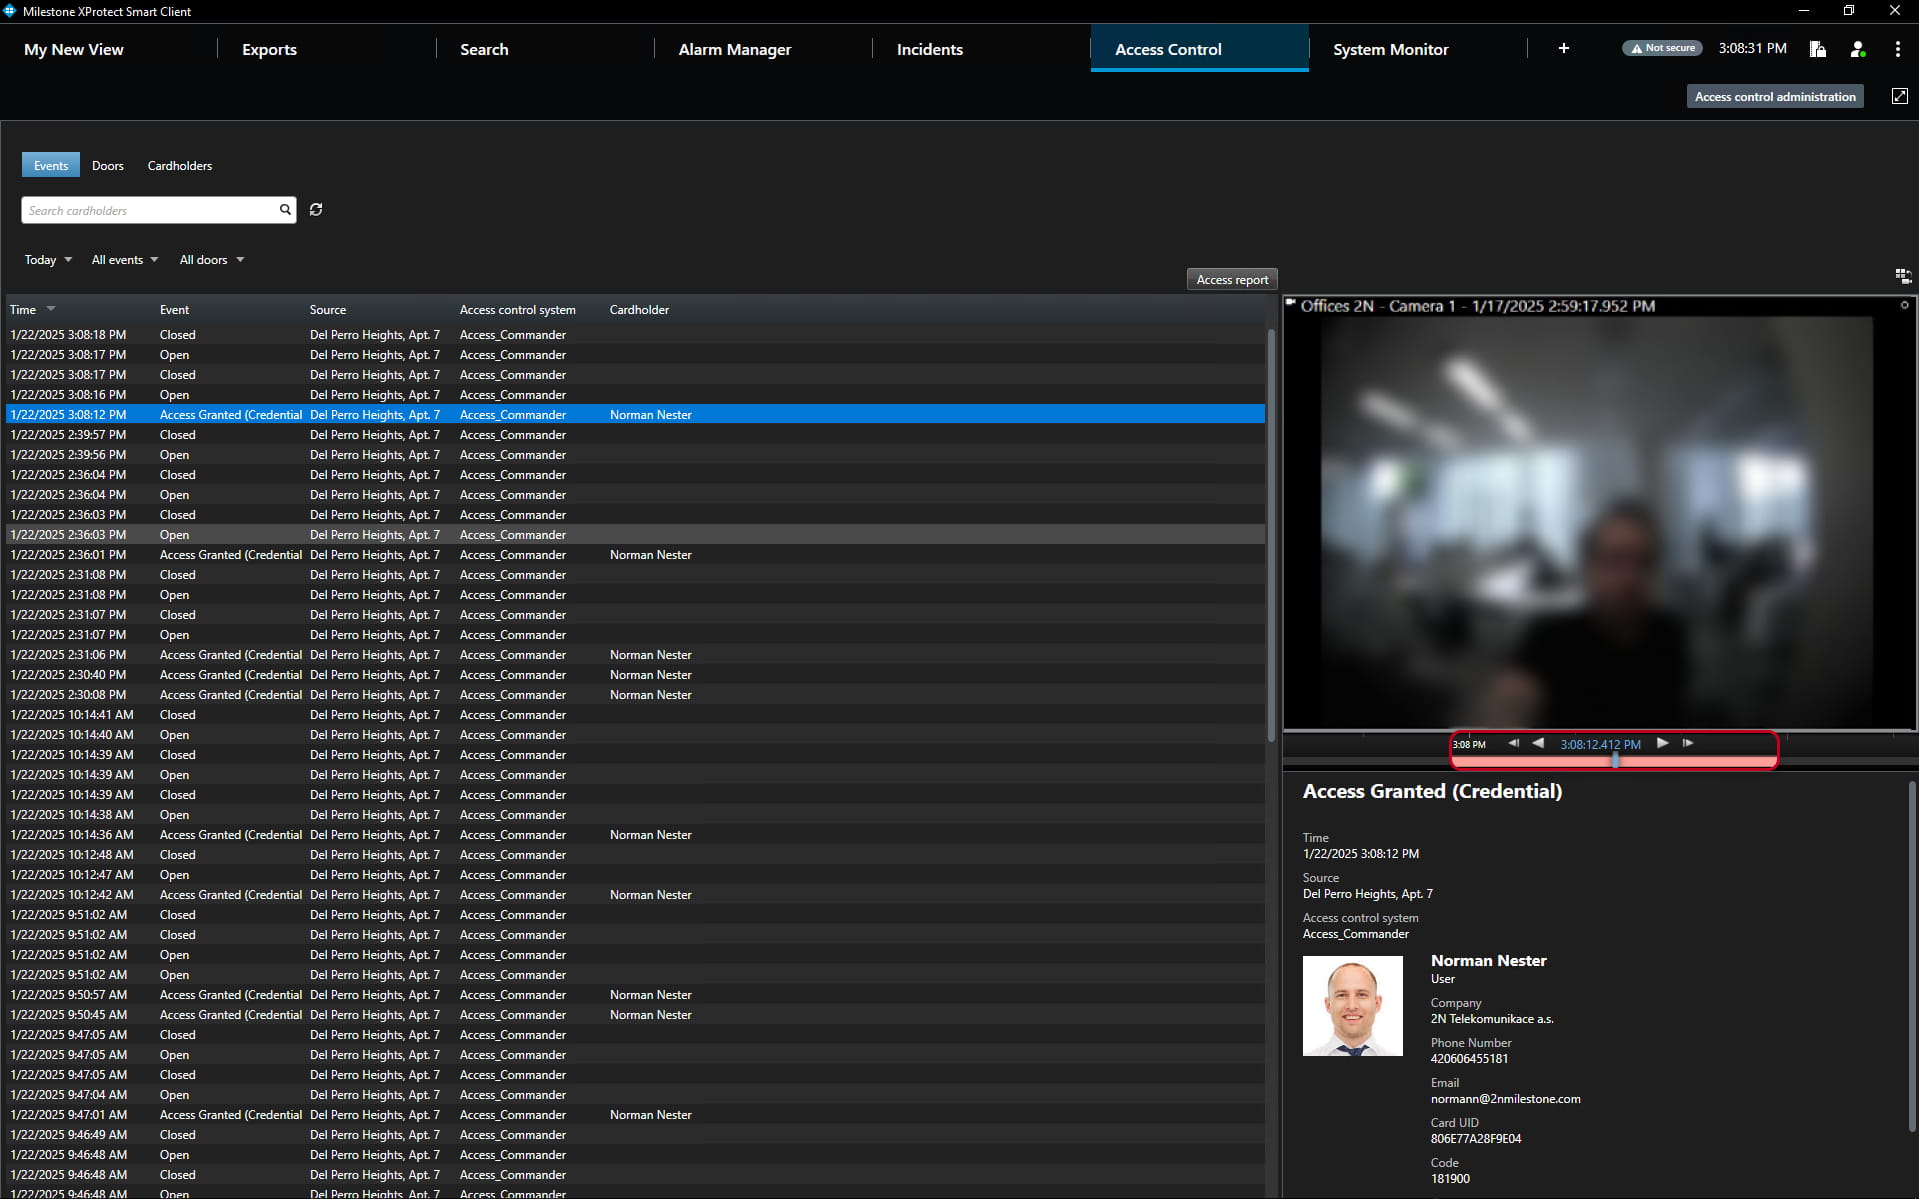Open the Exports tab
This screenshot has height=1199, width=1919.
(x=269, y=49)
